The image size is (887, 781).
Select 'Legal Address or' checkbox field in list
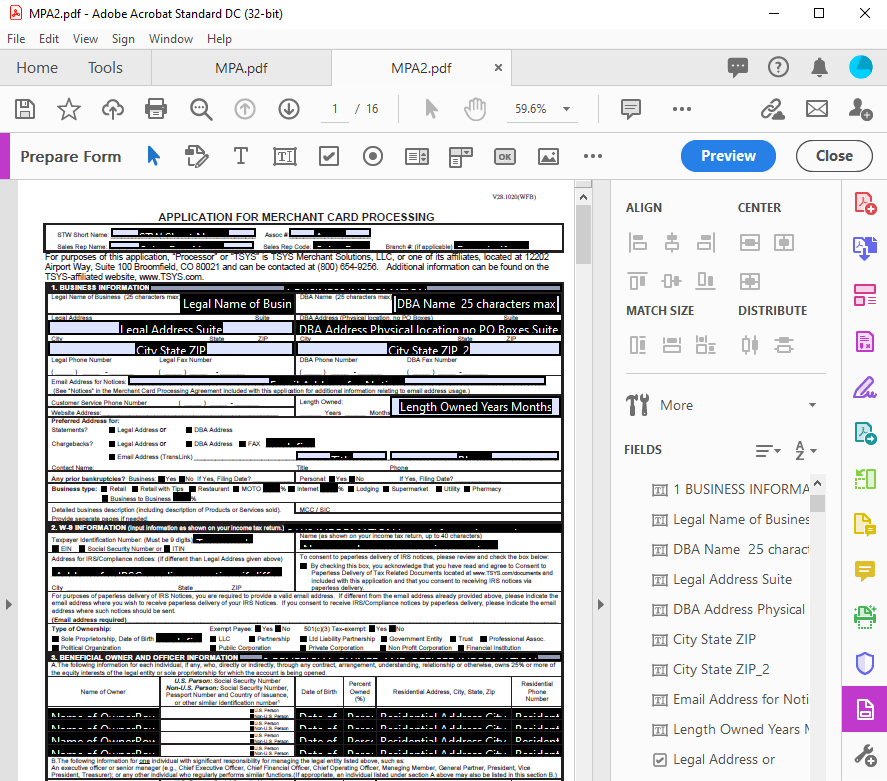coord(724,760)
